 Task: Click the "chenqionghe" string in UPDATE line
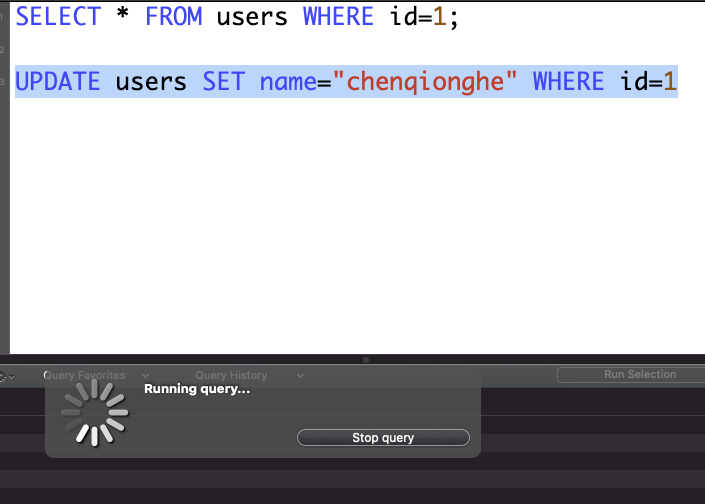425,82
